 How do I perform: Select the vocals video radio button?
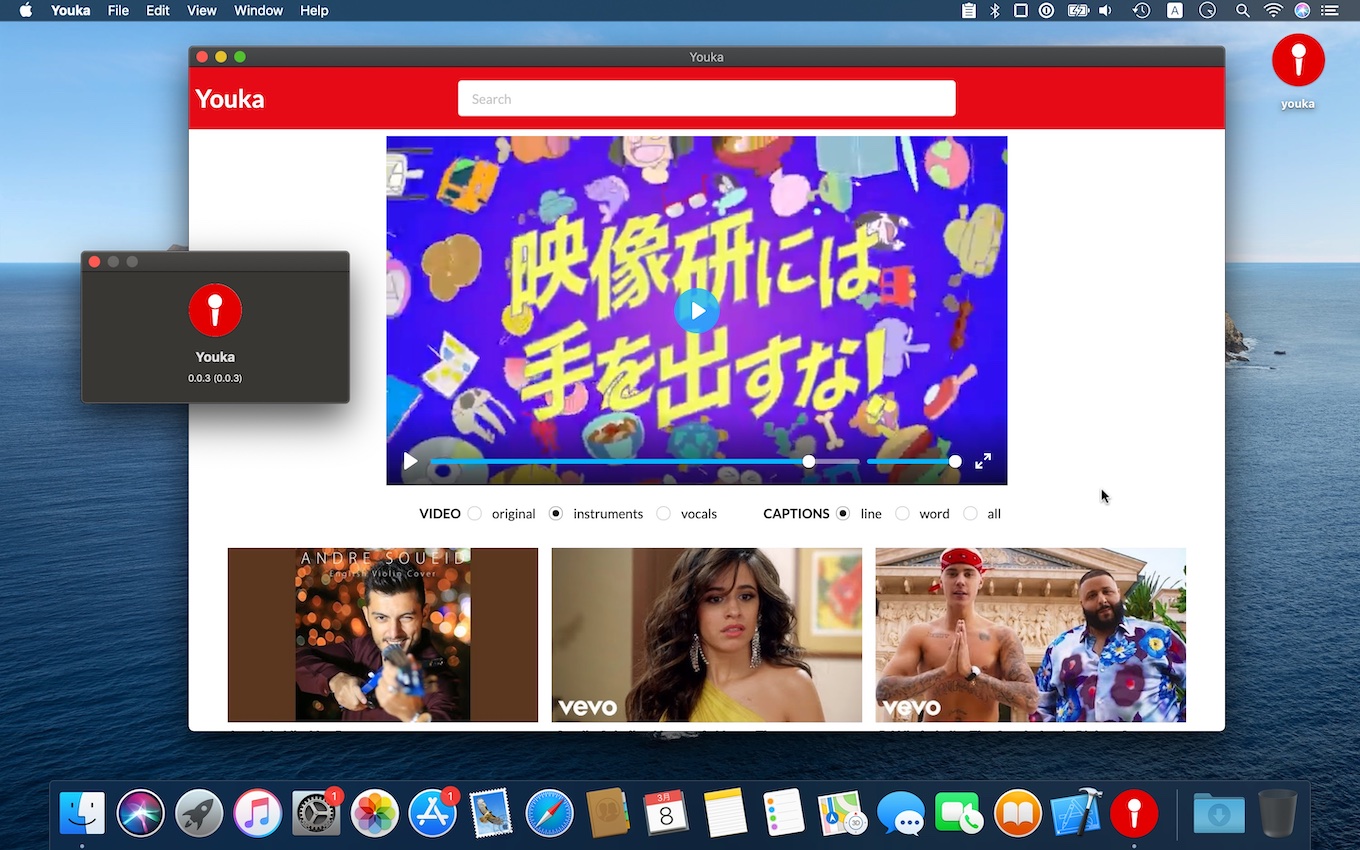tap(663, 513)
